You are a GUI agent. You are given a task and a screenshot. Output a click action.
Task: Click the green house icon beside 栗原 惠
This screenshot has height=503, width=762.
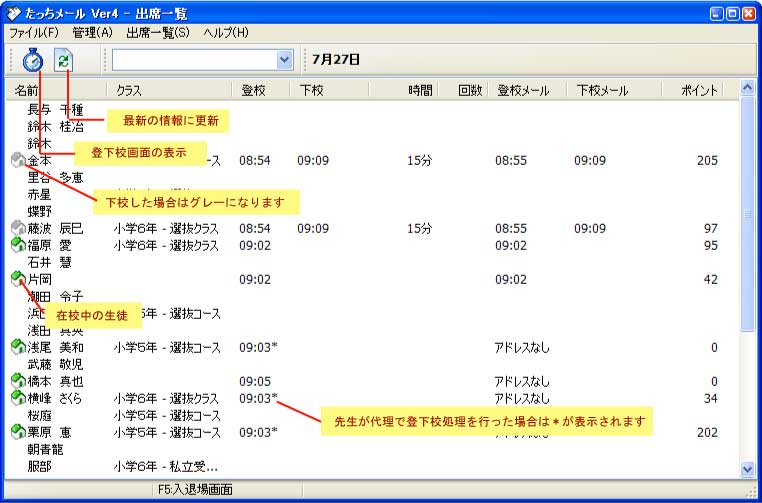[18, 432]
